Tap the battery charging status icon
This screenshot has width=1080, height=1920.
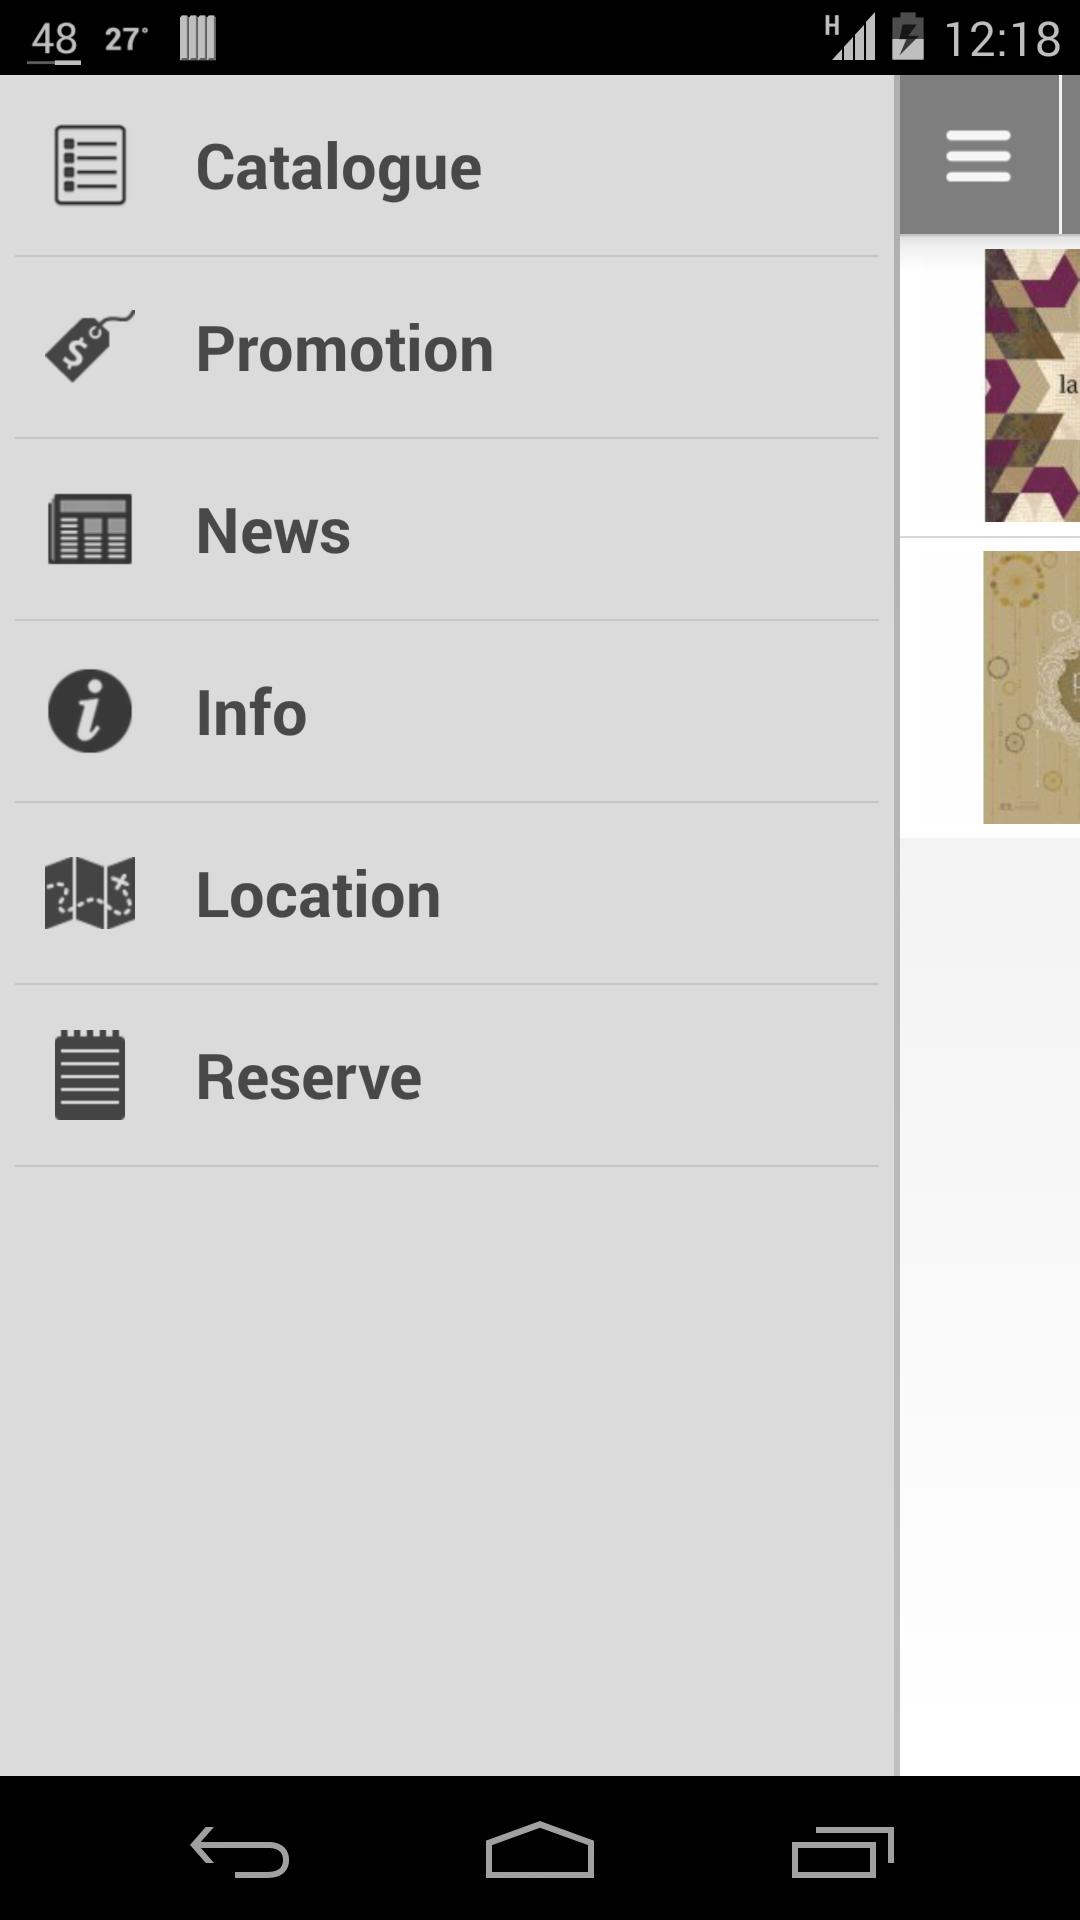pyautogui.click(x=908, y=37)
